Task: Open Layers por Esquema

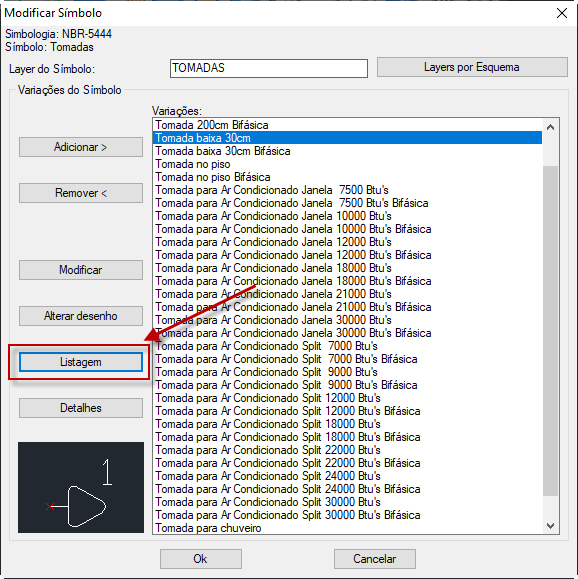Action: (x=472, y=67)
